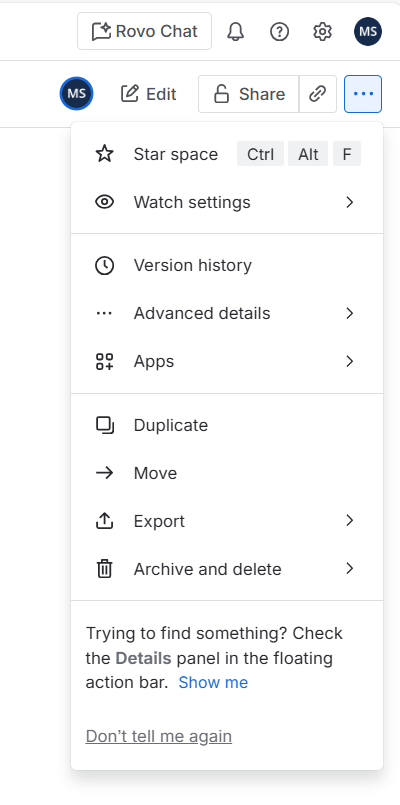
Task: Open the notifications bell icon
Action: click(235, 32)
